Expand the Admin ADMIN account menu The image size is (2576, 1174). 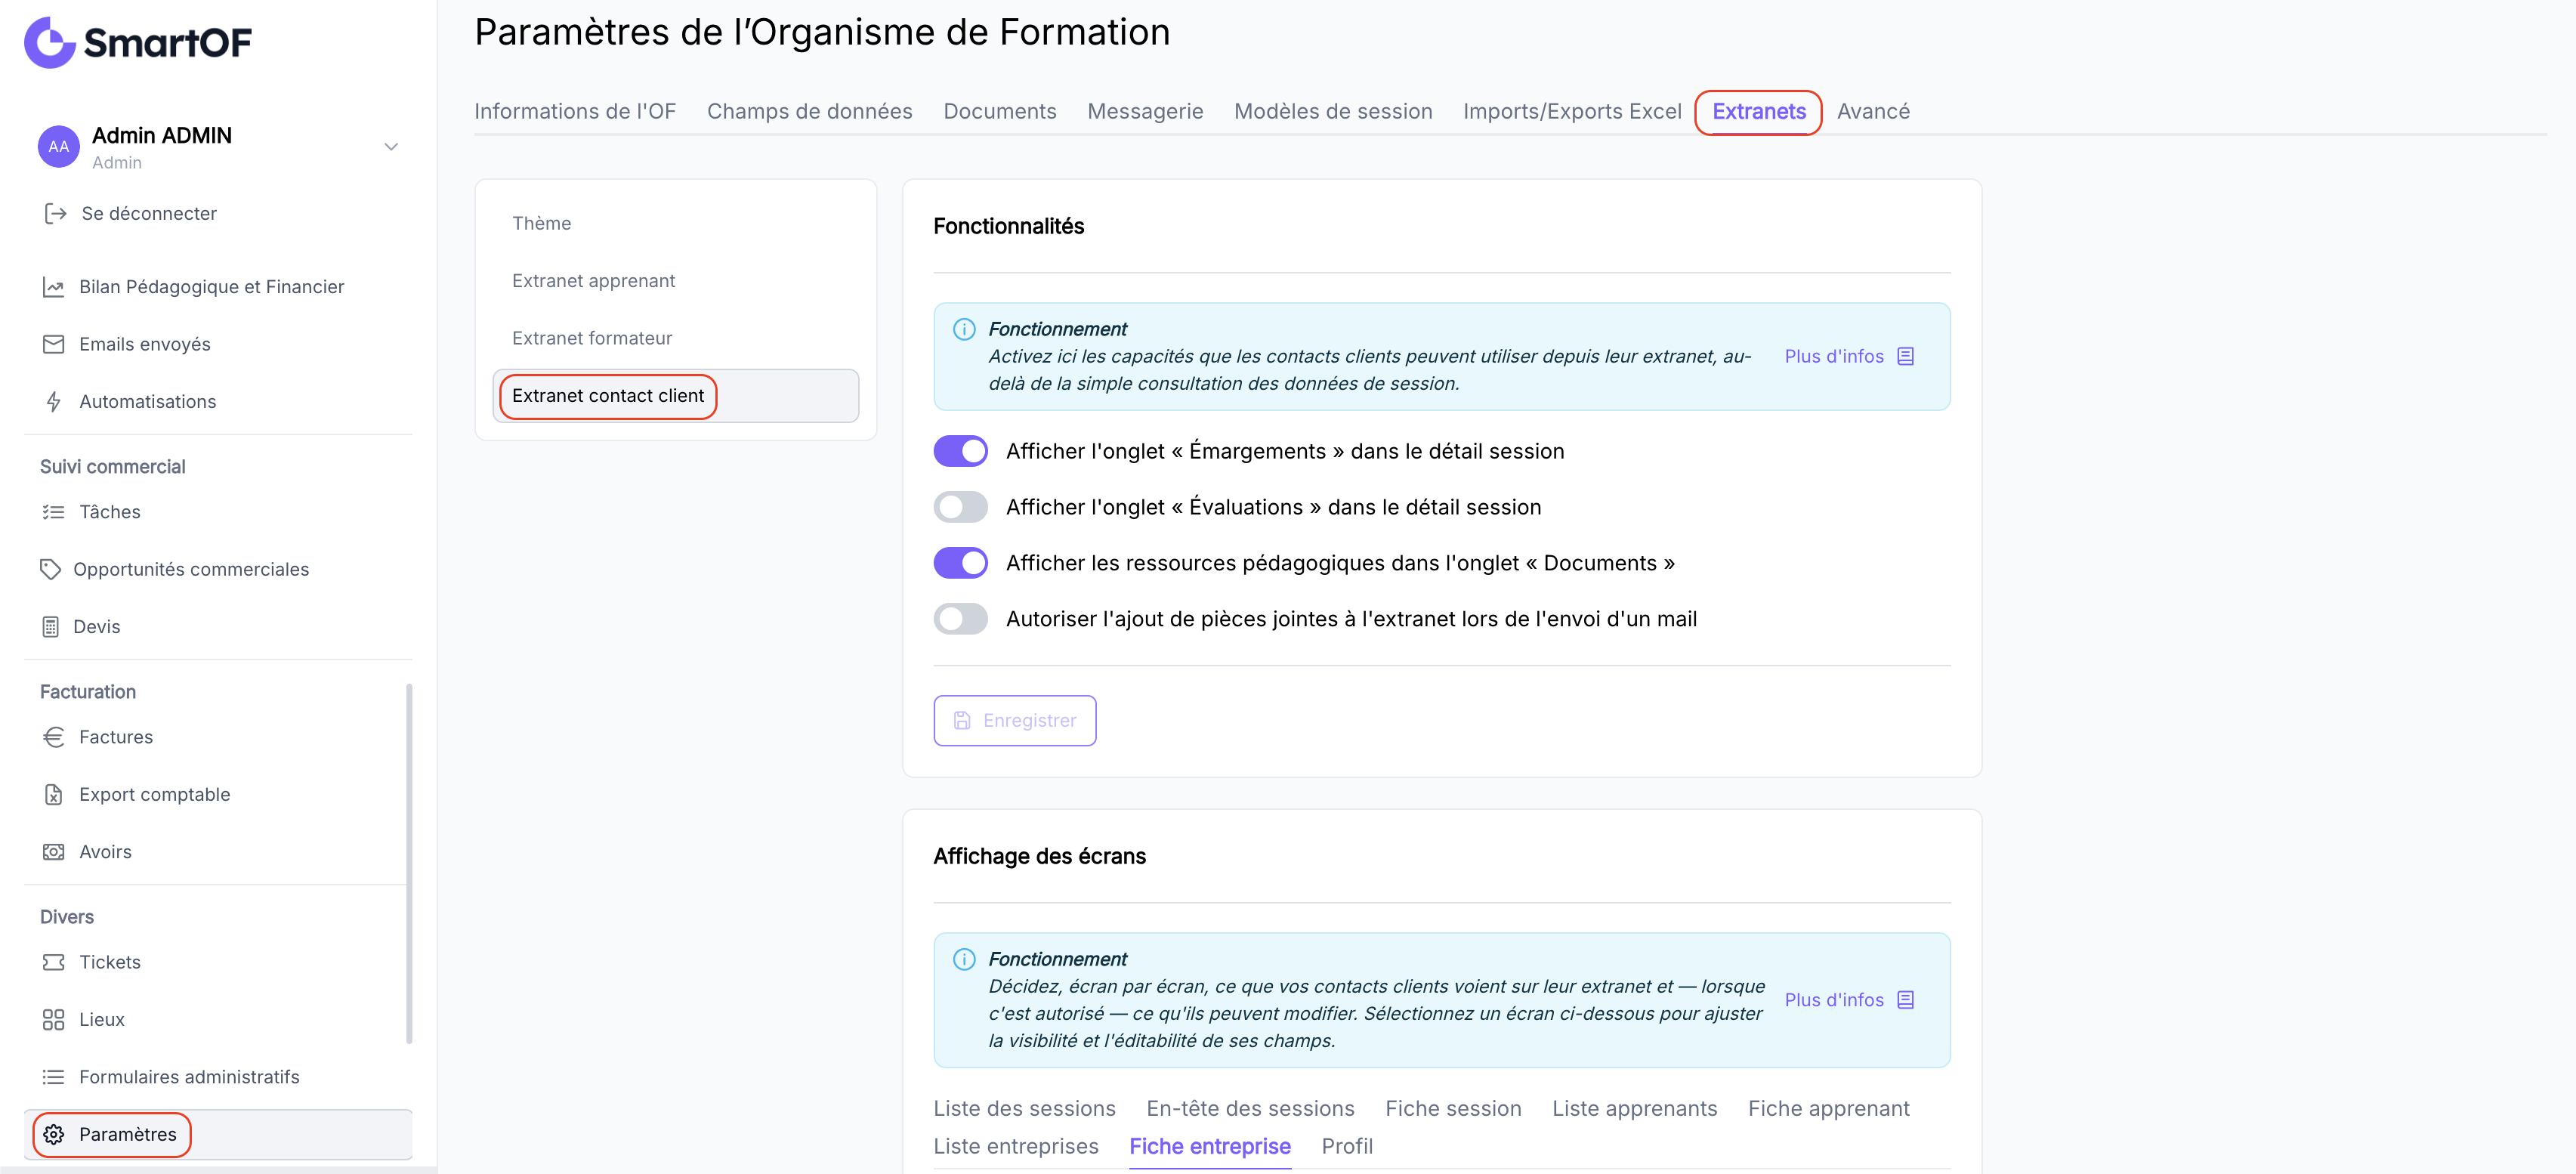click(391, 147)
